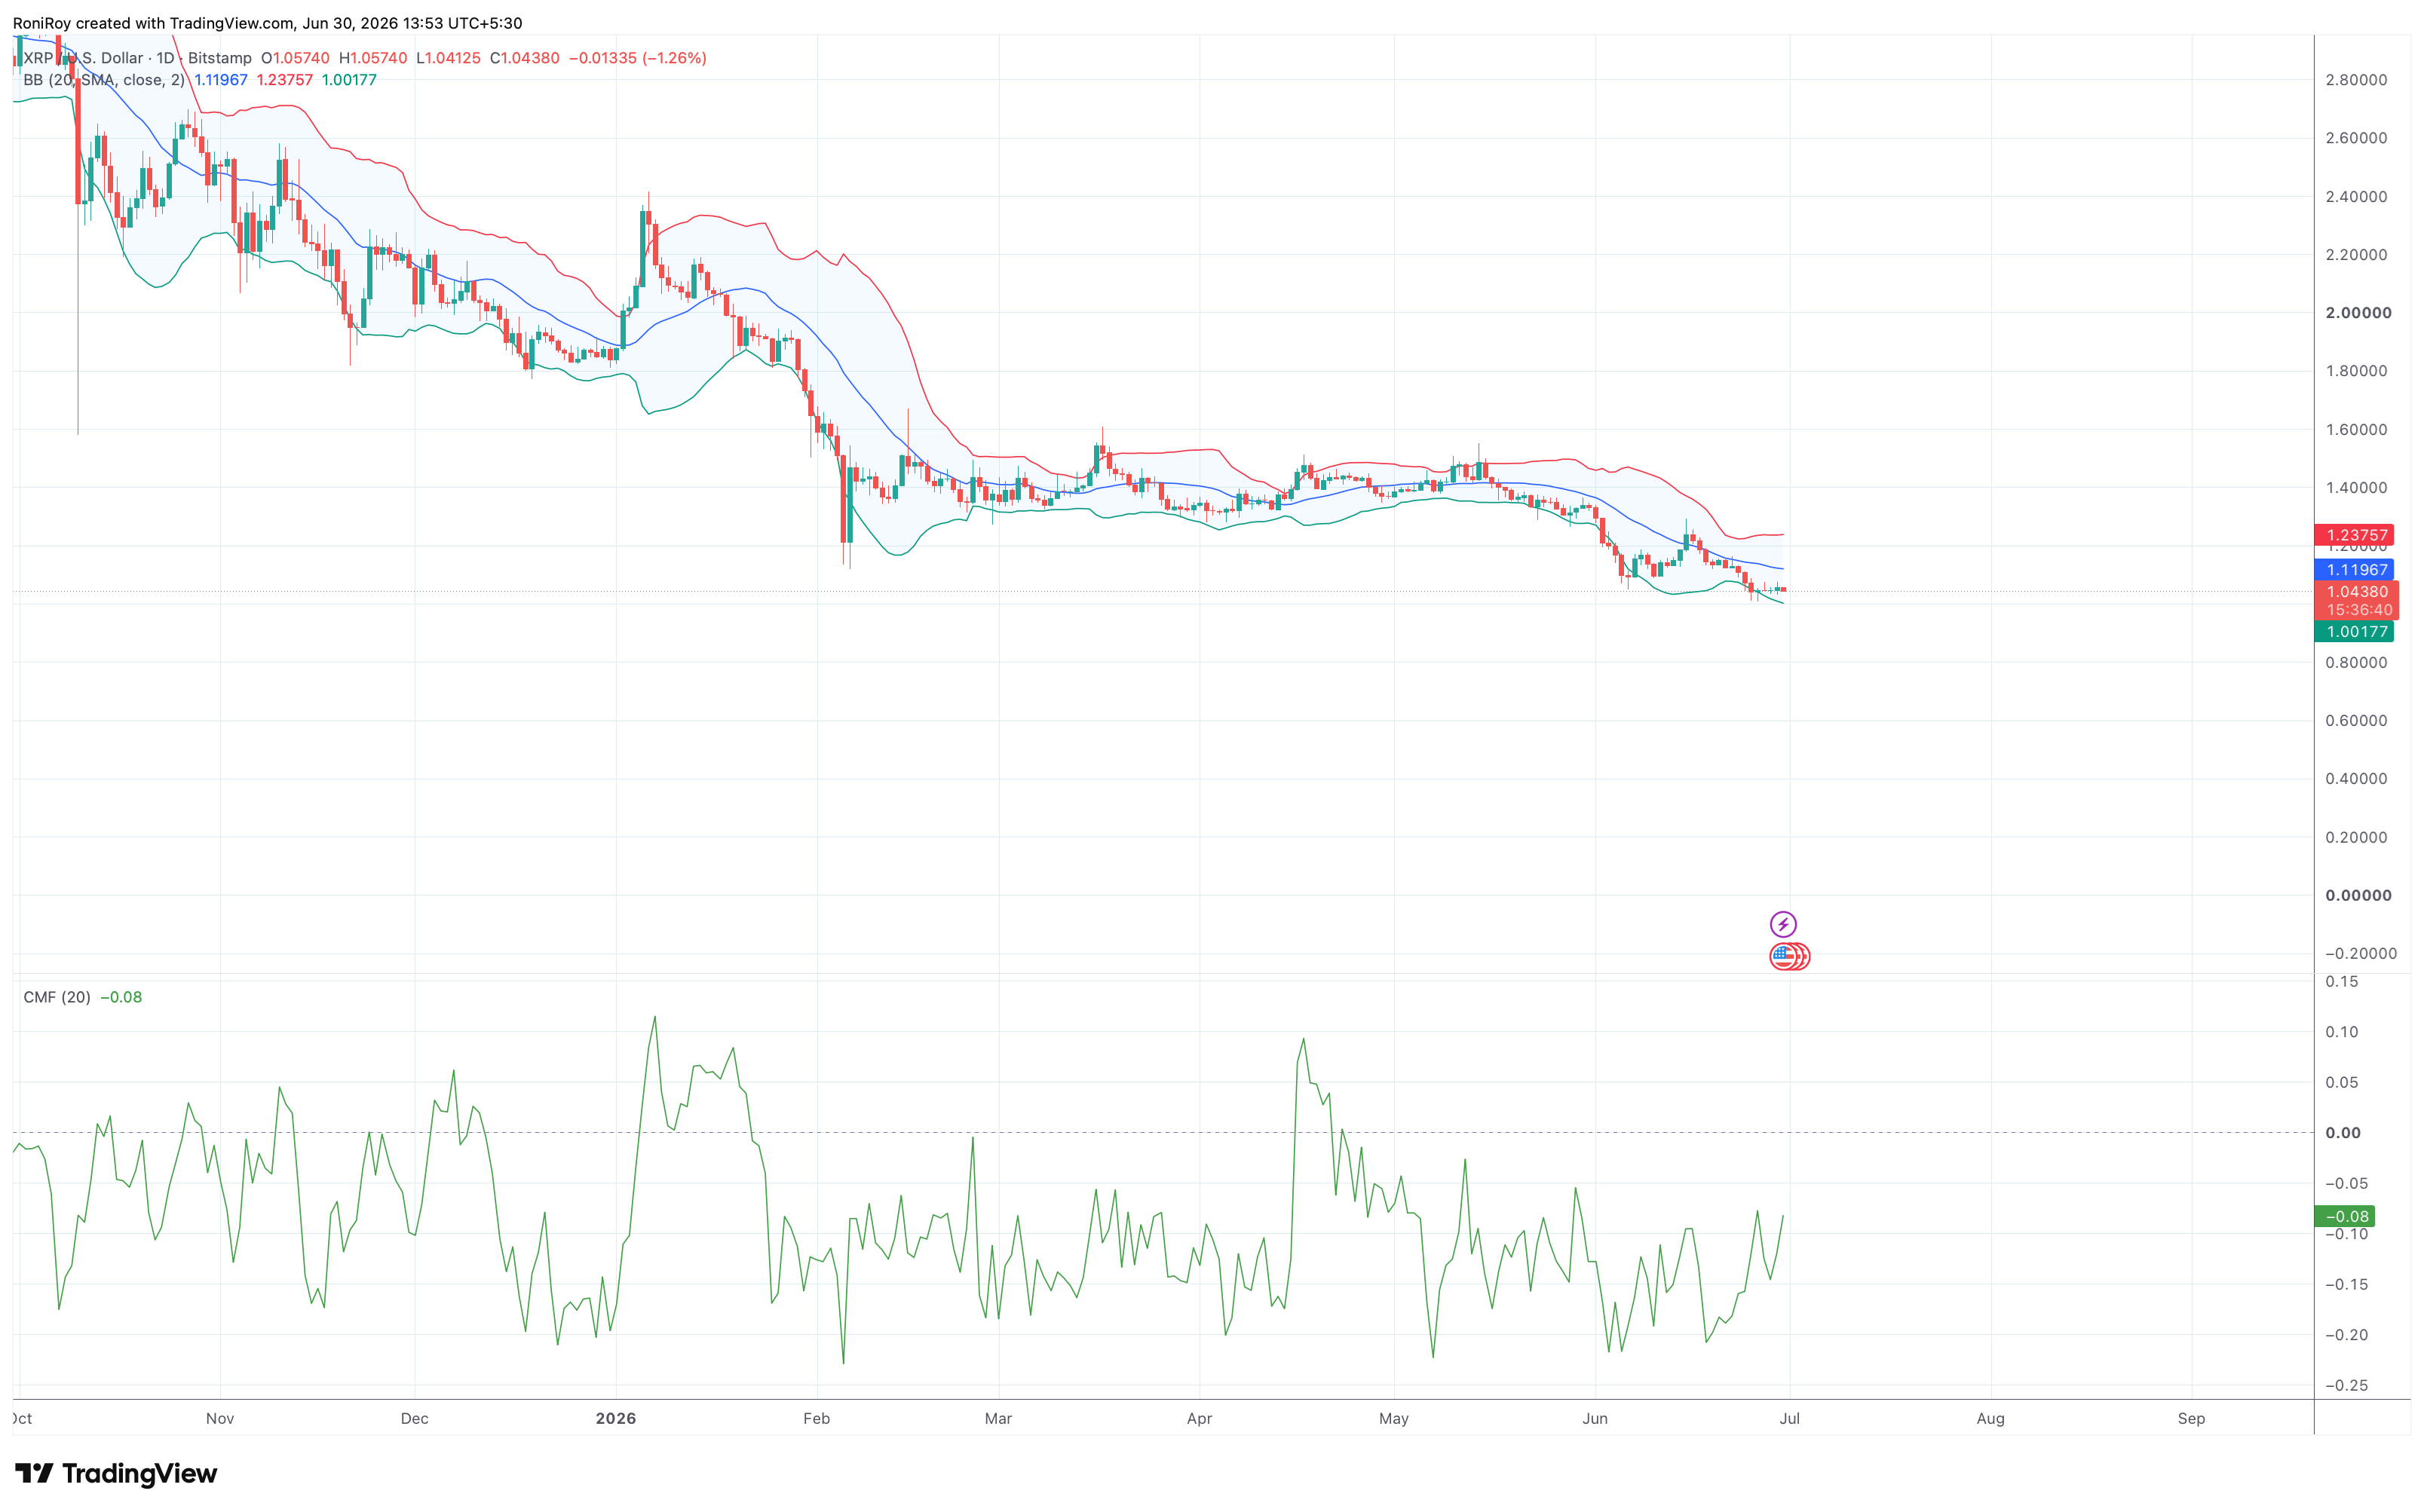The height and width of the screenshot is (1512, 2424).
Task: Click the current price tag 1.04380
Action: (2356, 591)
